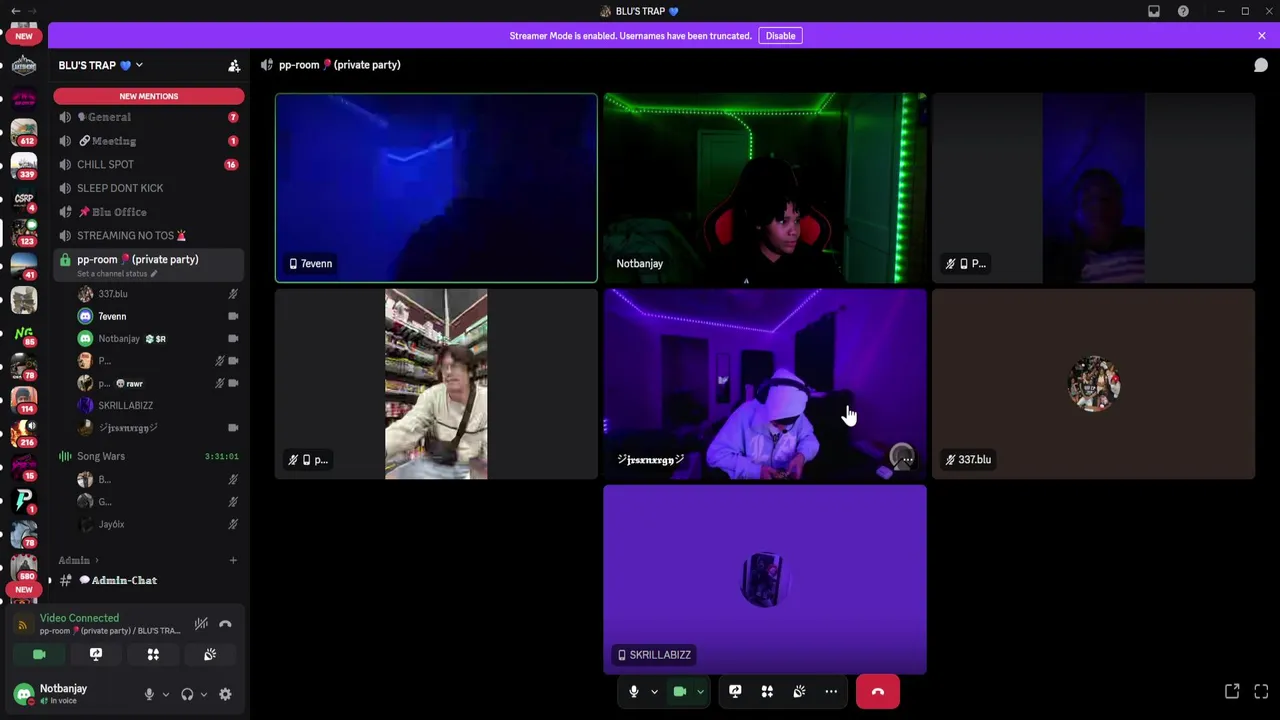
Task: Pop out the call with the bottom-right icon
Action: (1232, 691)
